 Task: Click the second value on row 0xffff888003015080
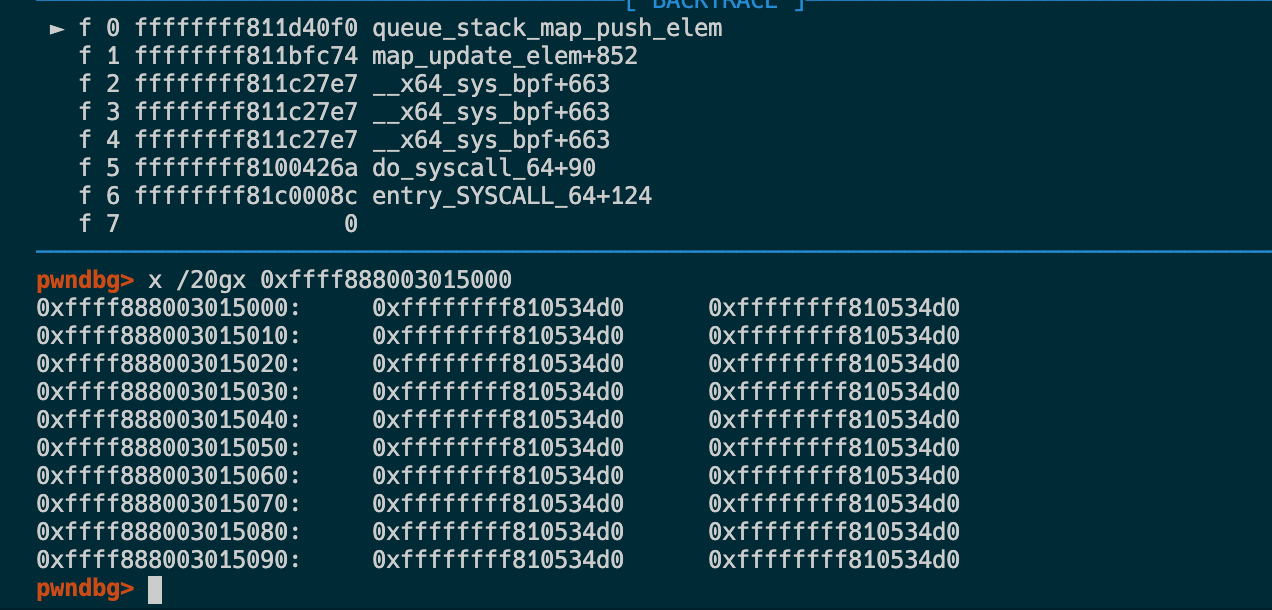click(x=834, y=532)
